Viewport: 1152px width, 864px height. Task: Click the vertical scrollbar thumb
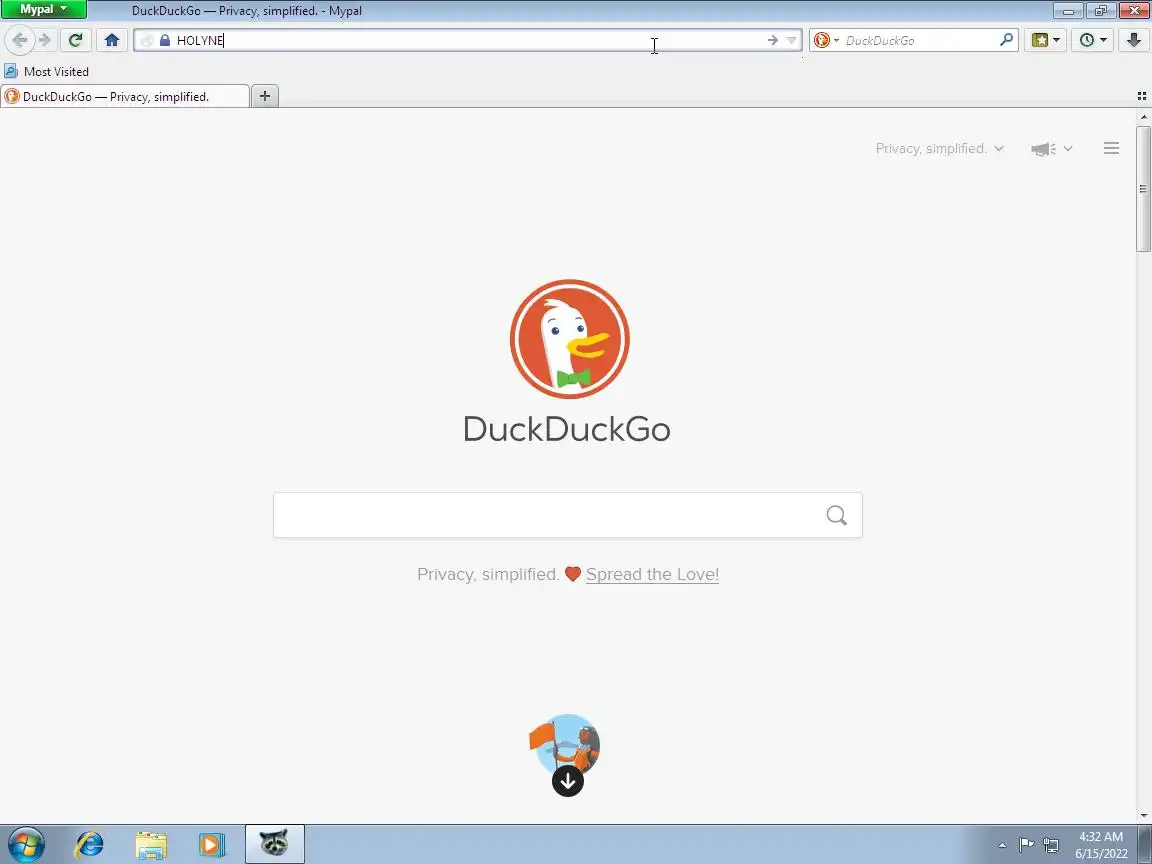(x=1143, y=188)
